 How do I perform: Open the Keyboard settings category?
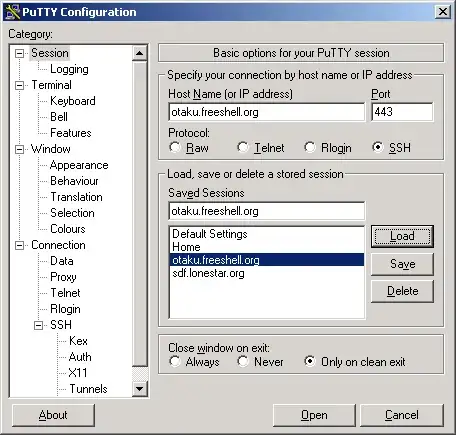(73, 101)
